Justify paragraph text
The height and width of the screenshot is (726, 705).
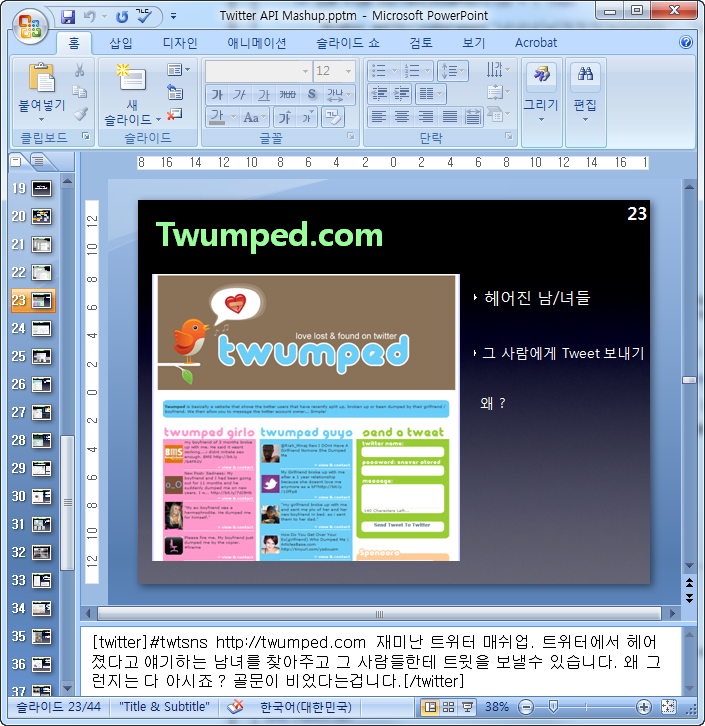[449, 117]
